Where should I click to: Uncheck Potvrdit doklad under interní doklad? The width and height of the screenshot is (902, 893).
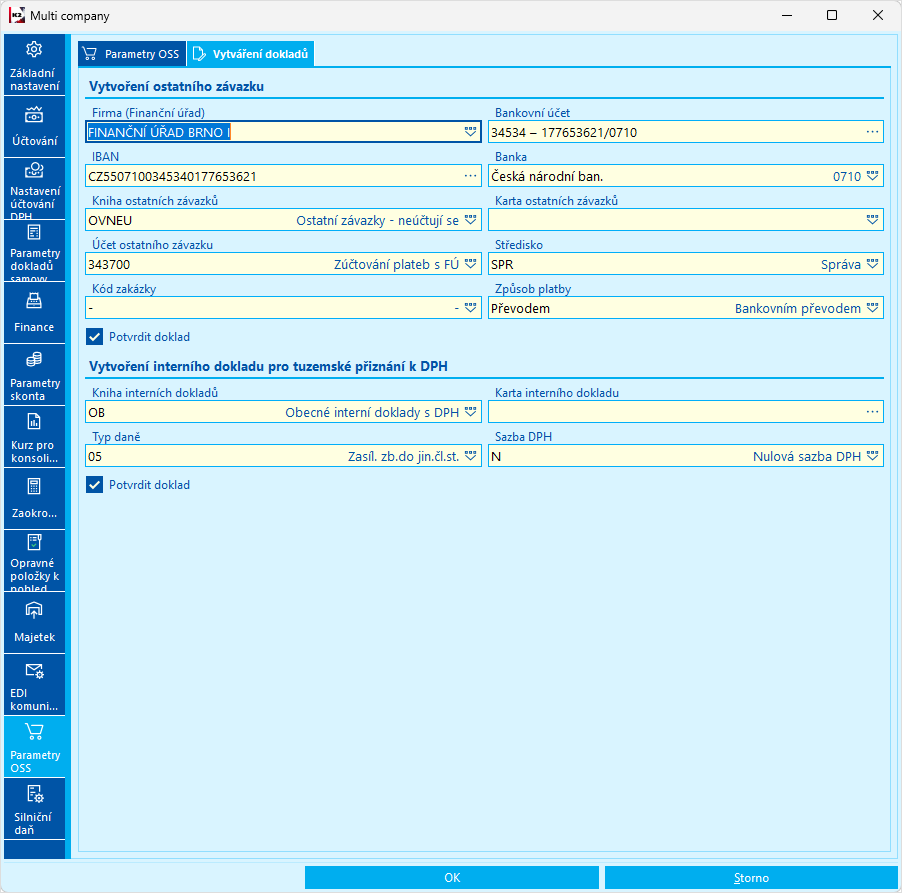(x=94, y=485)
